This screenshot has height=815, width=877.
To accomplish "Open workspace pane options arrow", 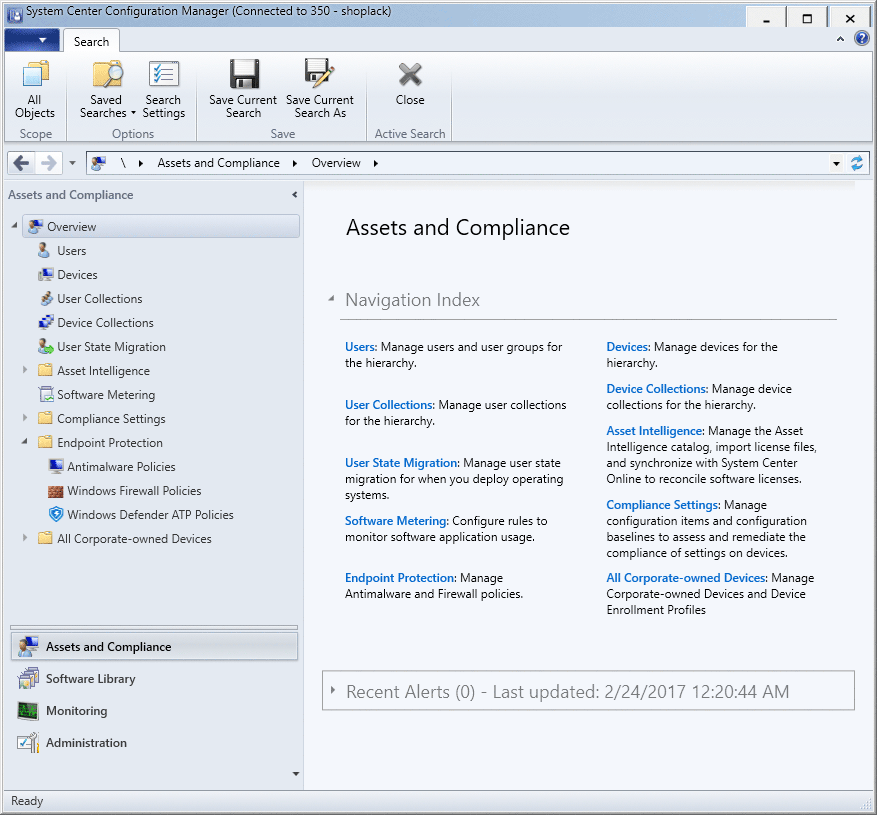I will [x=296, y=774].
